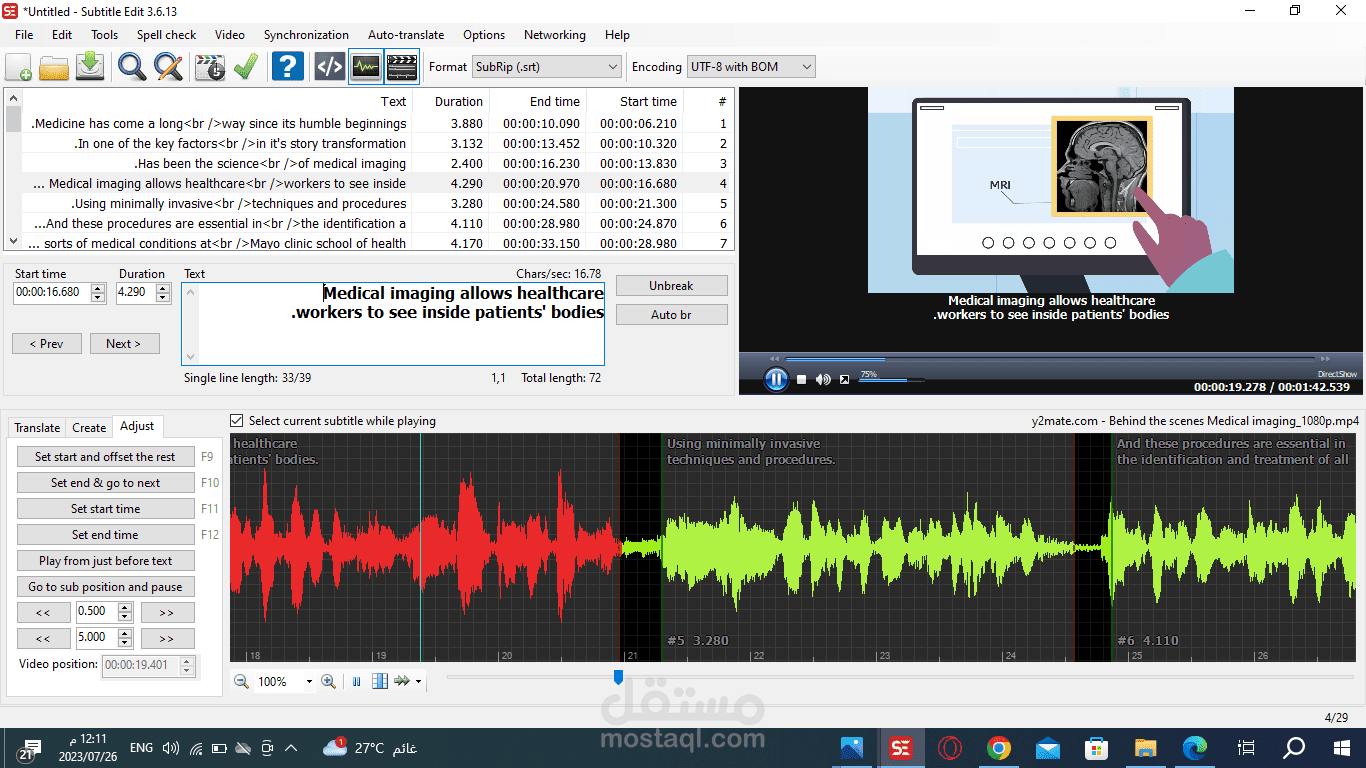
Task: Uncheck Select current subtitle while playing
Action: [237, 421]
